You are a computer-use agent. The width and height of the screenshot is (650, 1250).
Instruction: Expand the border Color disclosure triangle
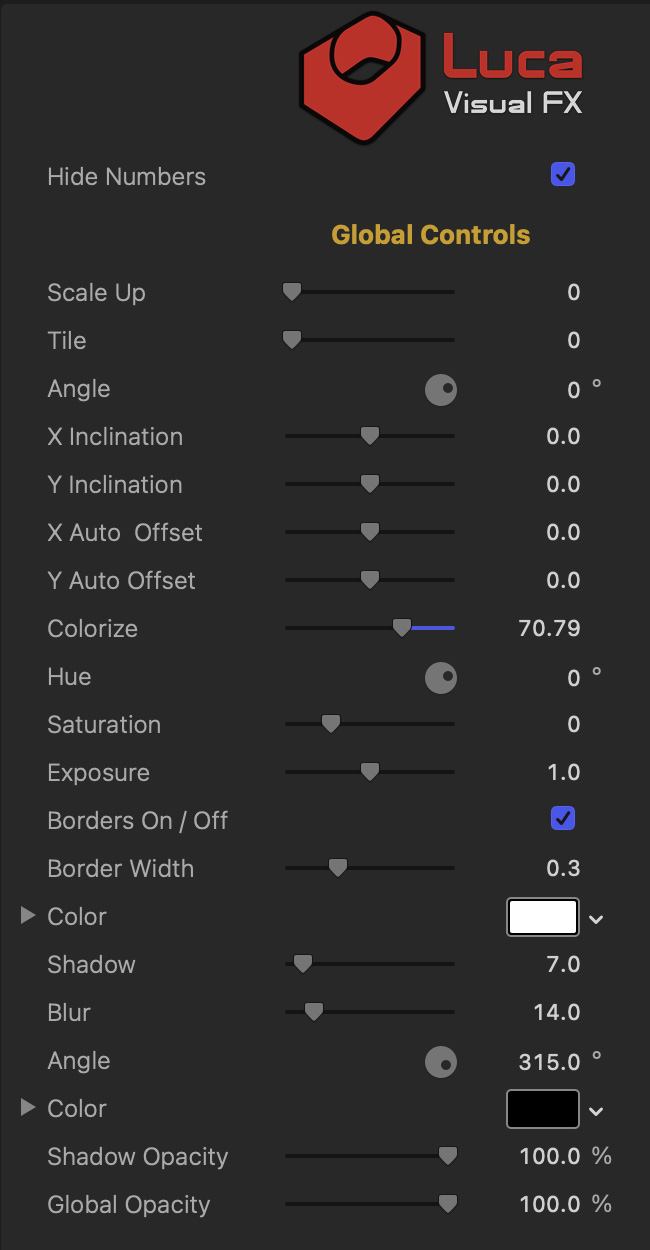[28, 916]
